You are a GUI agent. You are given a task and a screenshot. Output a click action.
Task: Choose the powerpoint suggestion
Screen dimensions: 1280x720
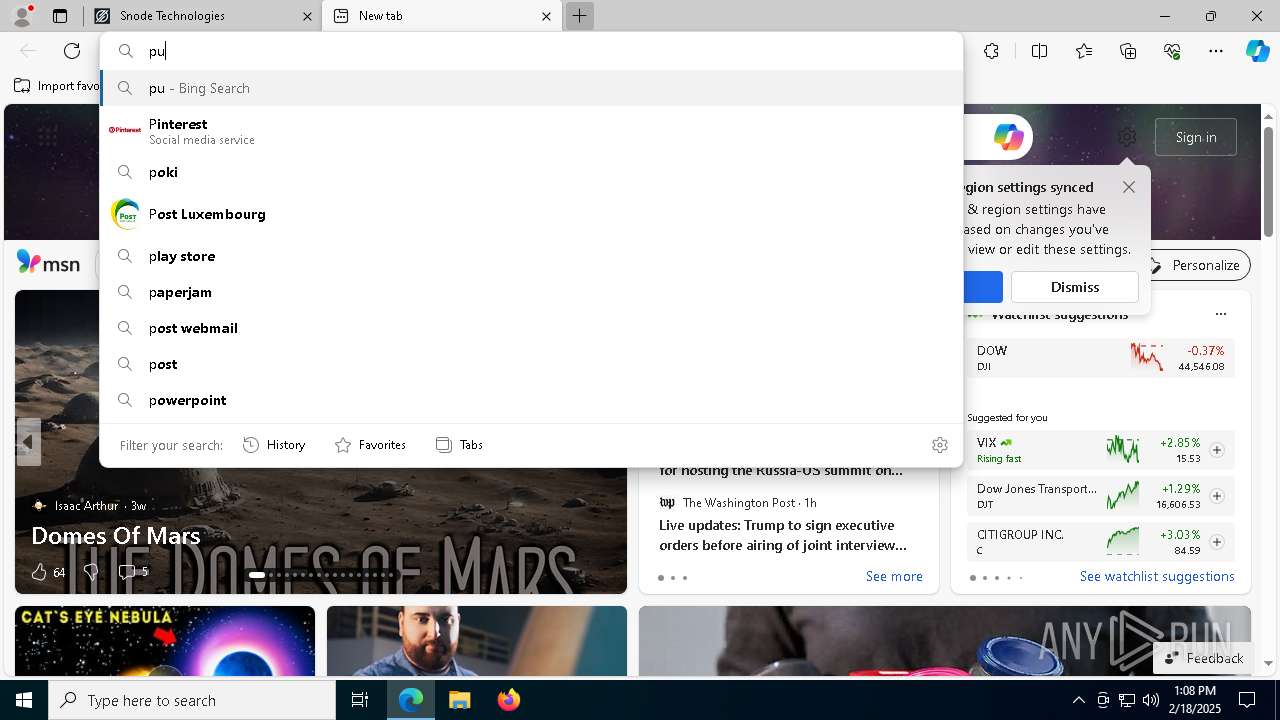531,400
